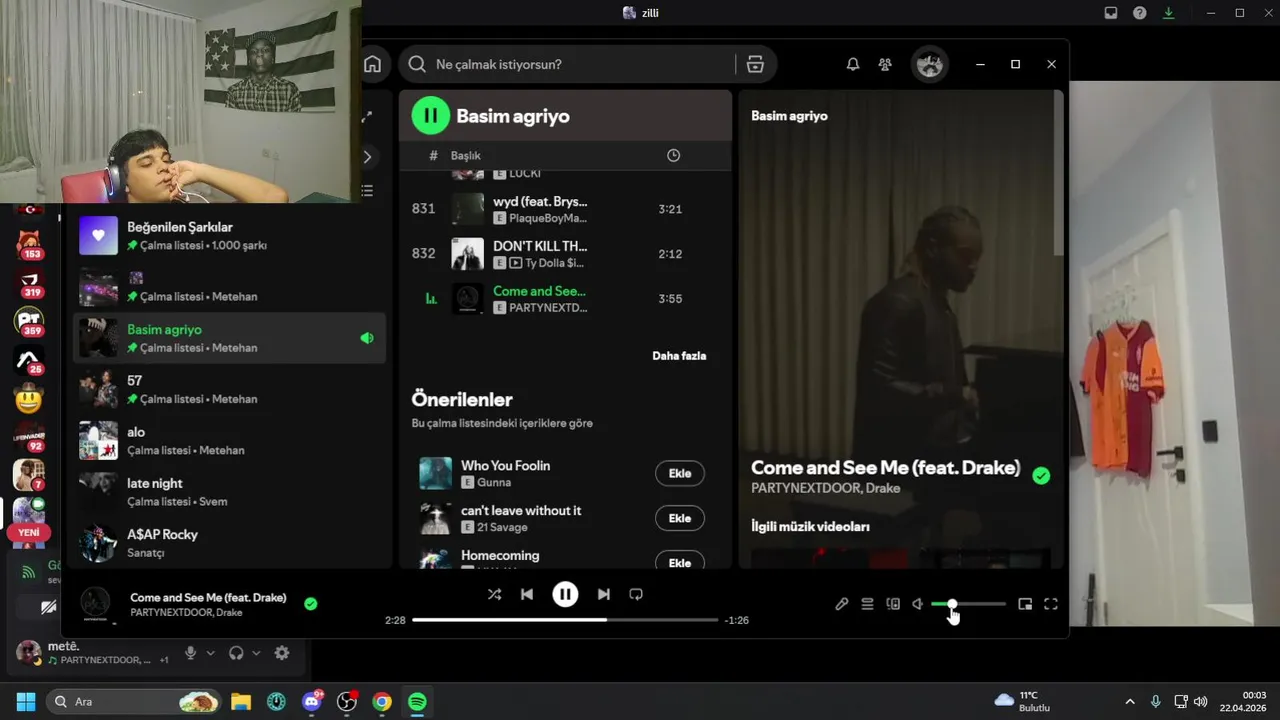Select track 831 wyd (feat. Brys...)

point(565,209)
